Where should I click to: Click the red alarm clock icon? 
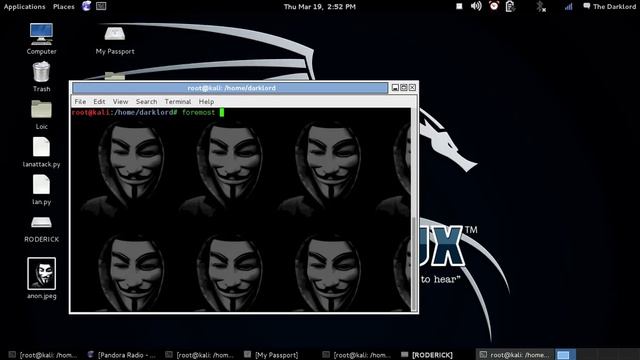click(494, 6)
